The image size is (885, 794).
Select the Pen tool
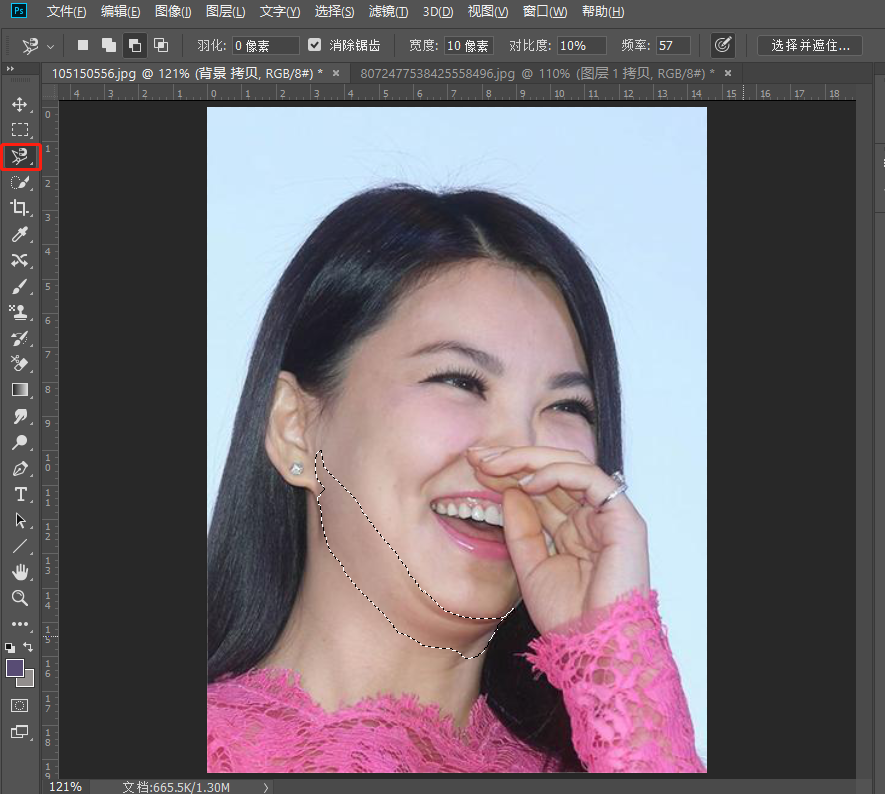pos(19,468)
